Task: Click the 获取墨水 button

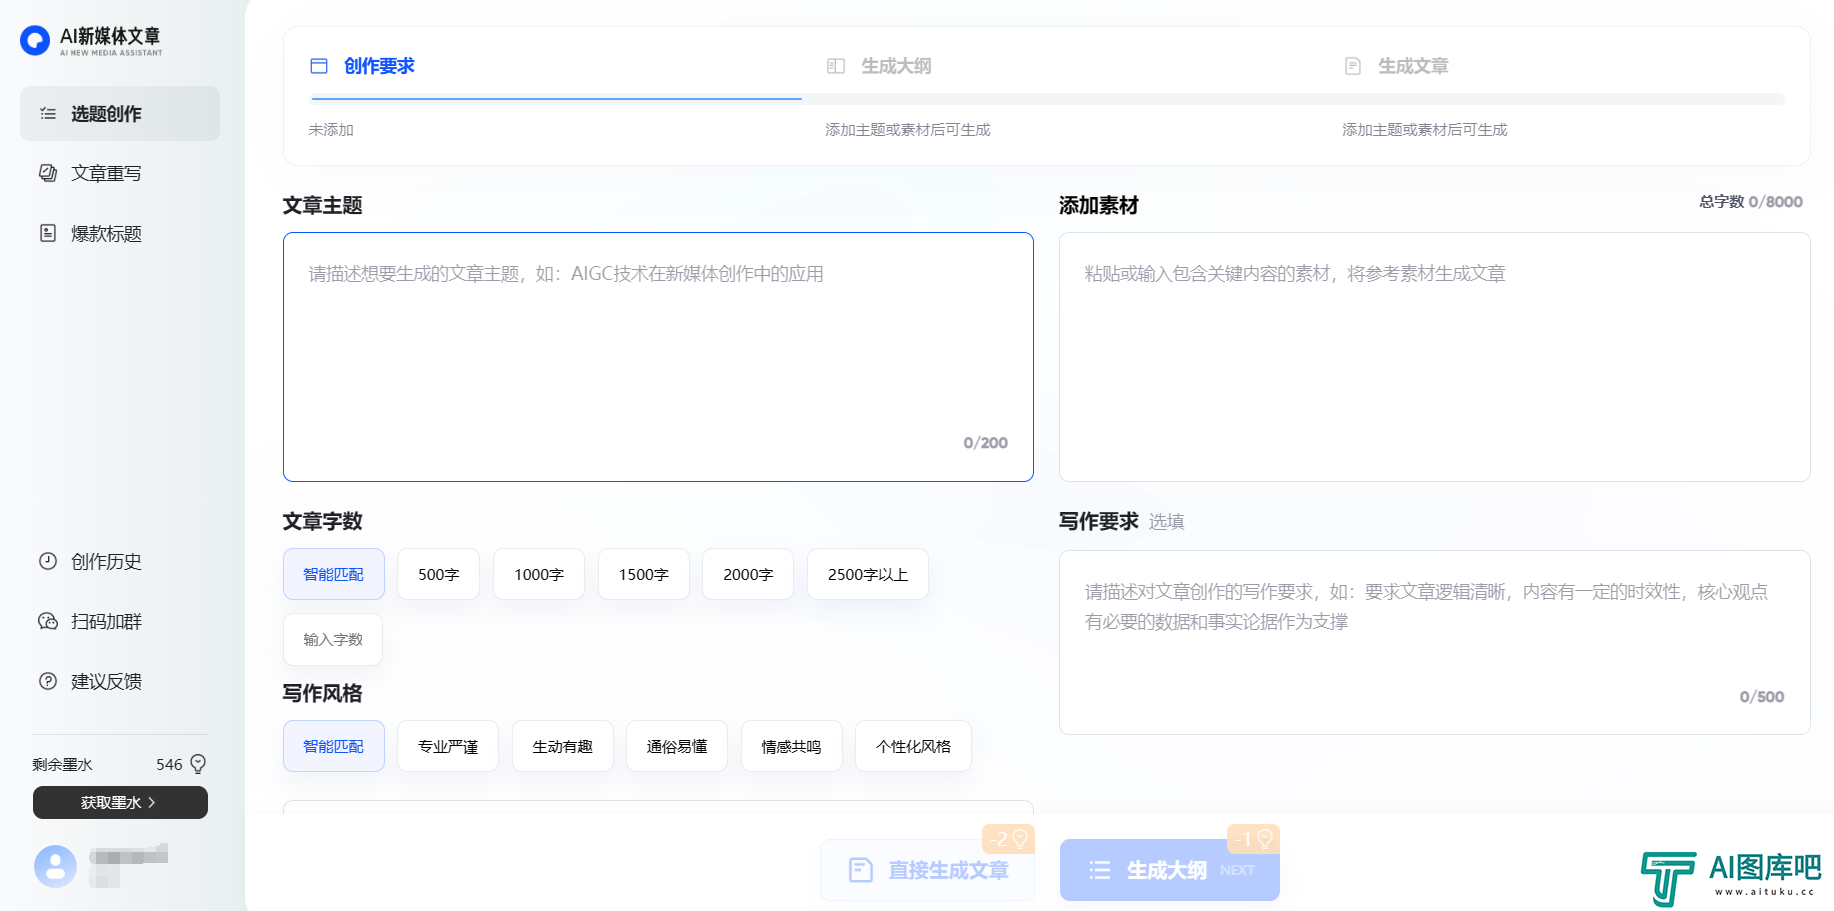Action: pos(120,802)
